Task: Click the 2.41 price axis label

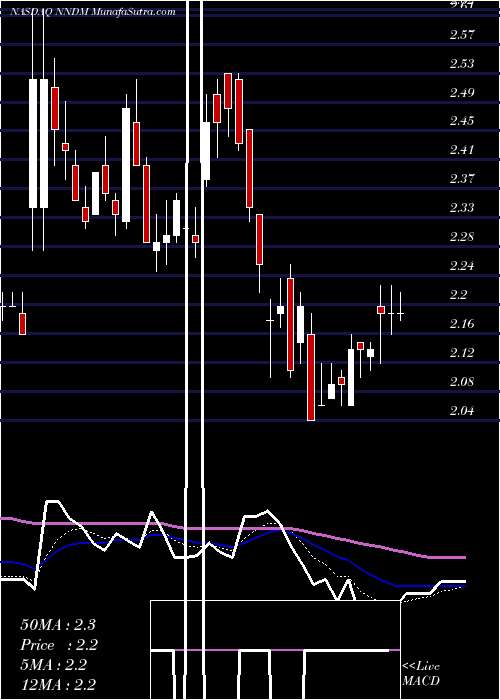Action: coord(462,150)
